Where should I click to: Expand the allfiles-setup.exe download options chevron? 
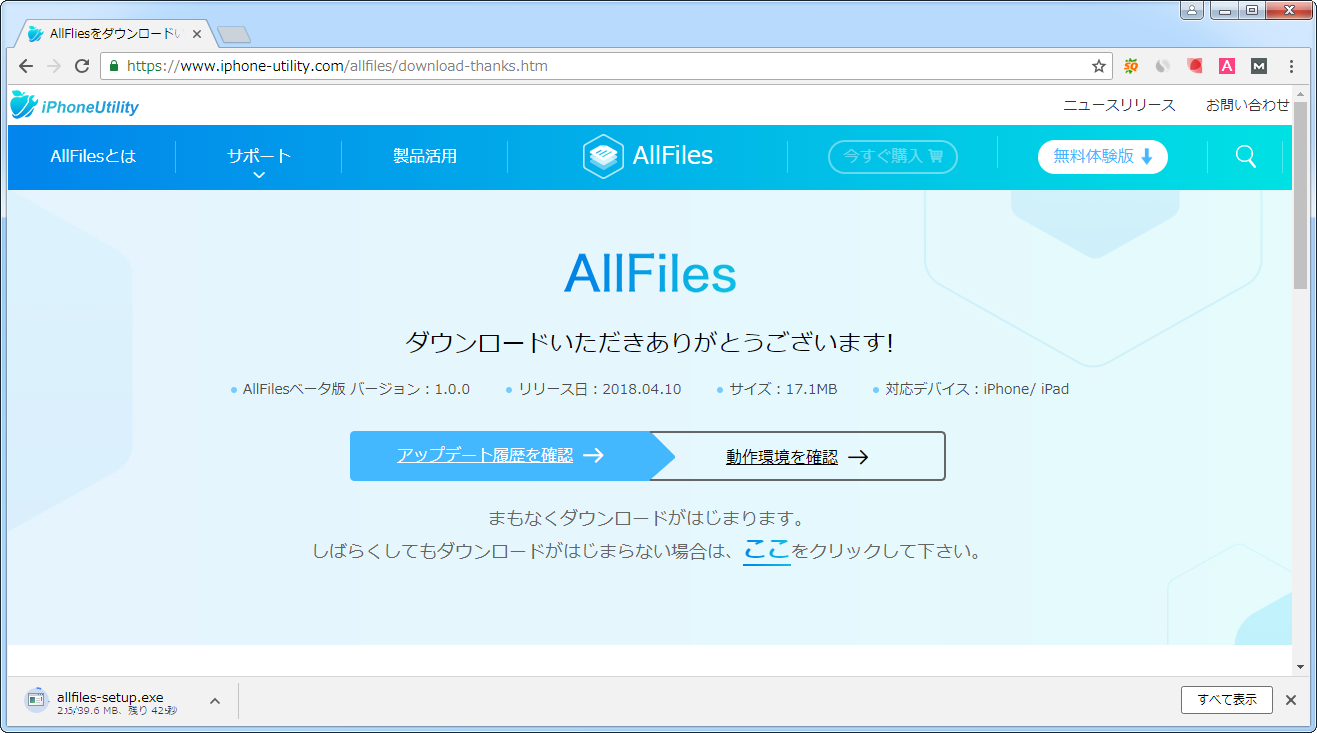click(214, 700)
